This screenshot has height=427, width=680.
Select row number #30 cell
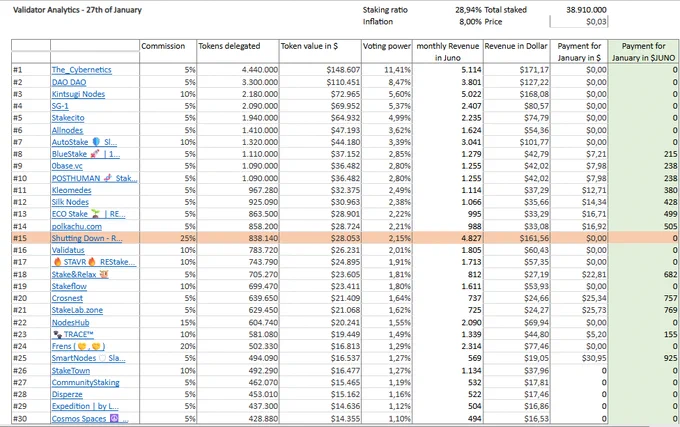tap(31, 419)
